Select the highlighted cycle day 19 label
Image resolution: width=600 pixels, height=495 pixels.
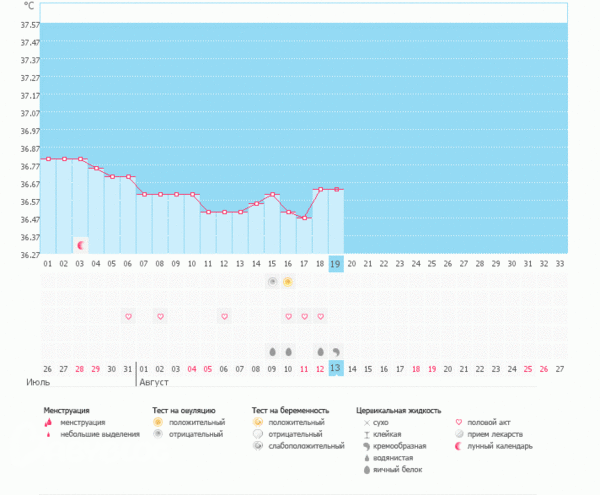tap(336, 263)
